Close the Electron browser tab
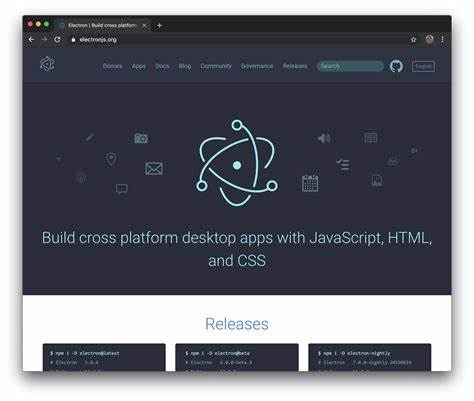 click(144, 25)
